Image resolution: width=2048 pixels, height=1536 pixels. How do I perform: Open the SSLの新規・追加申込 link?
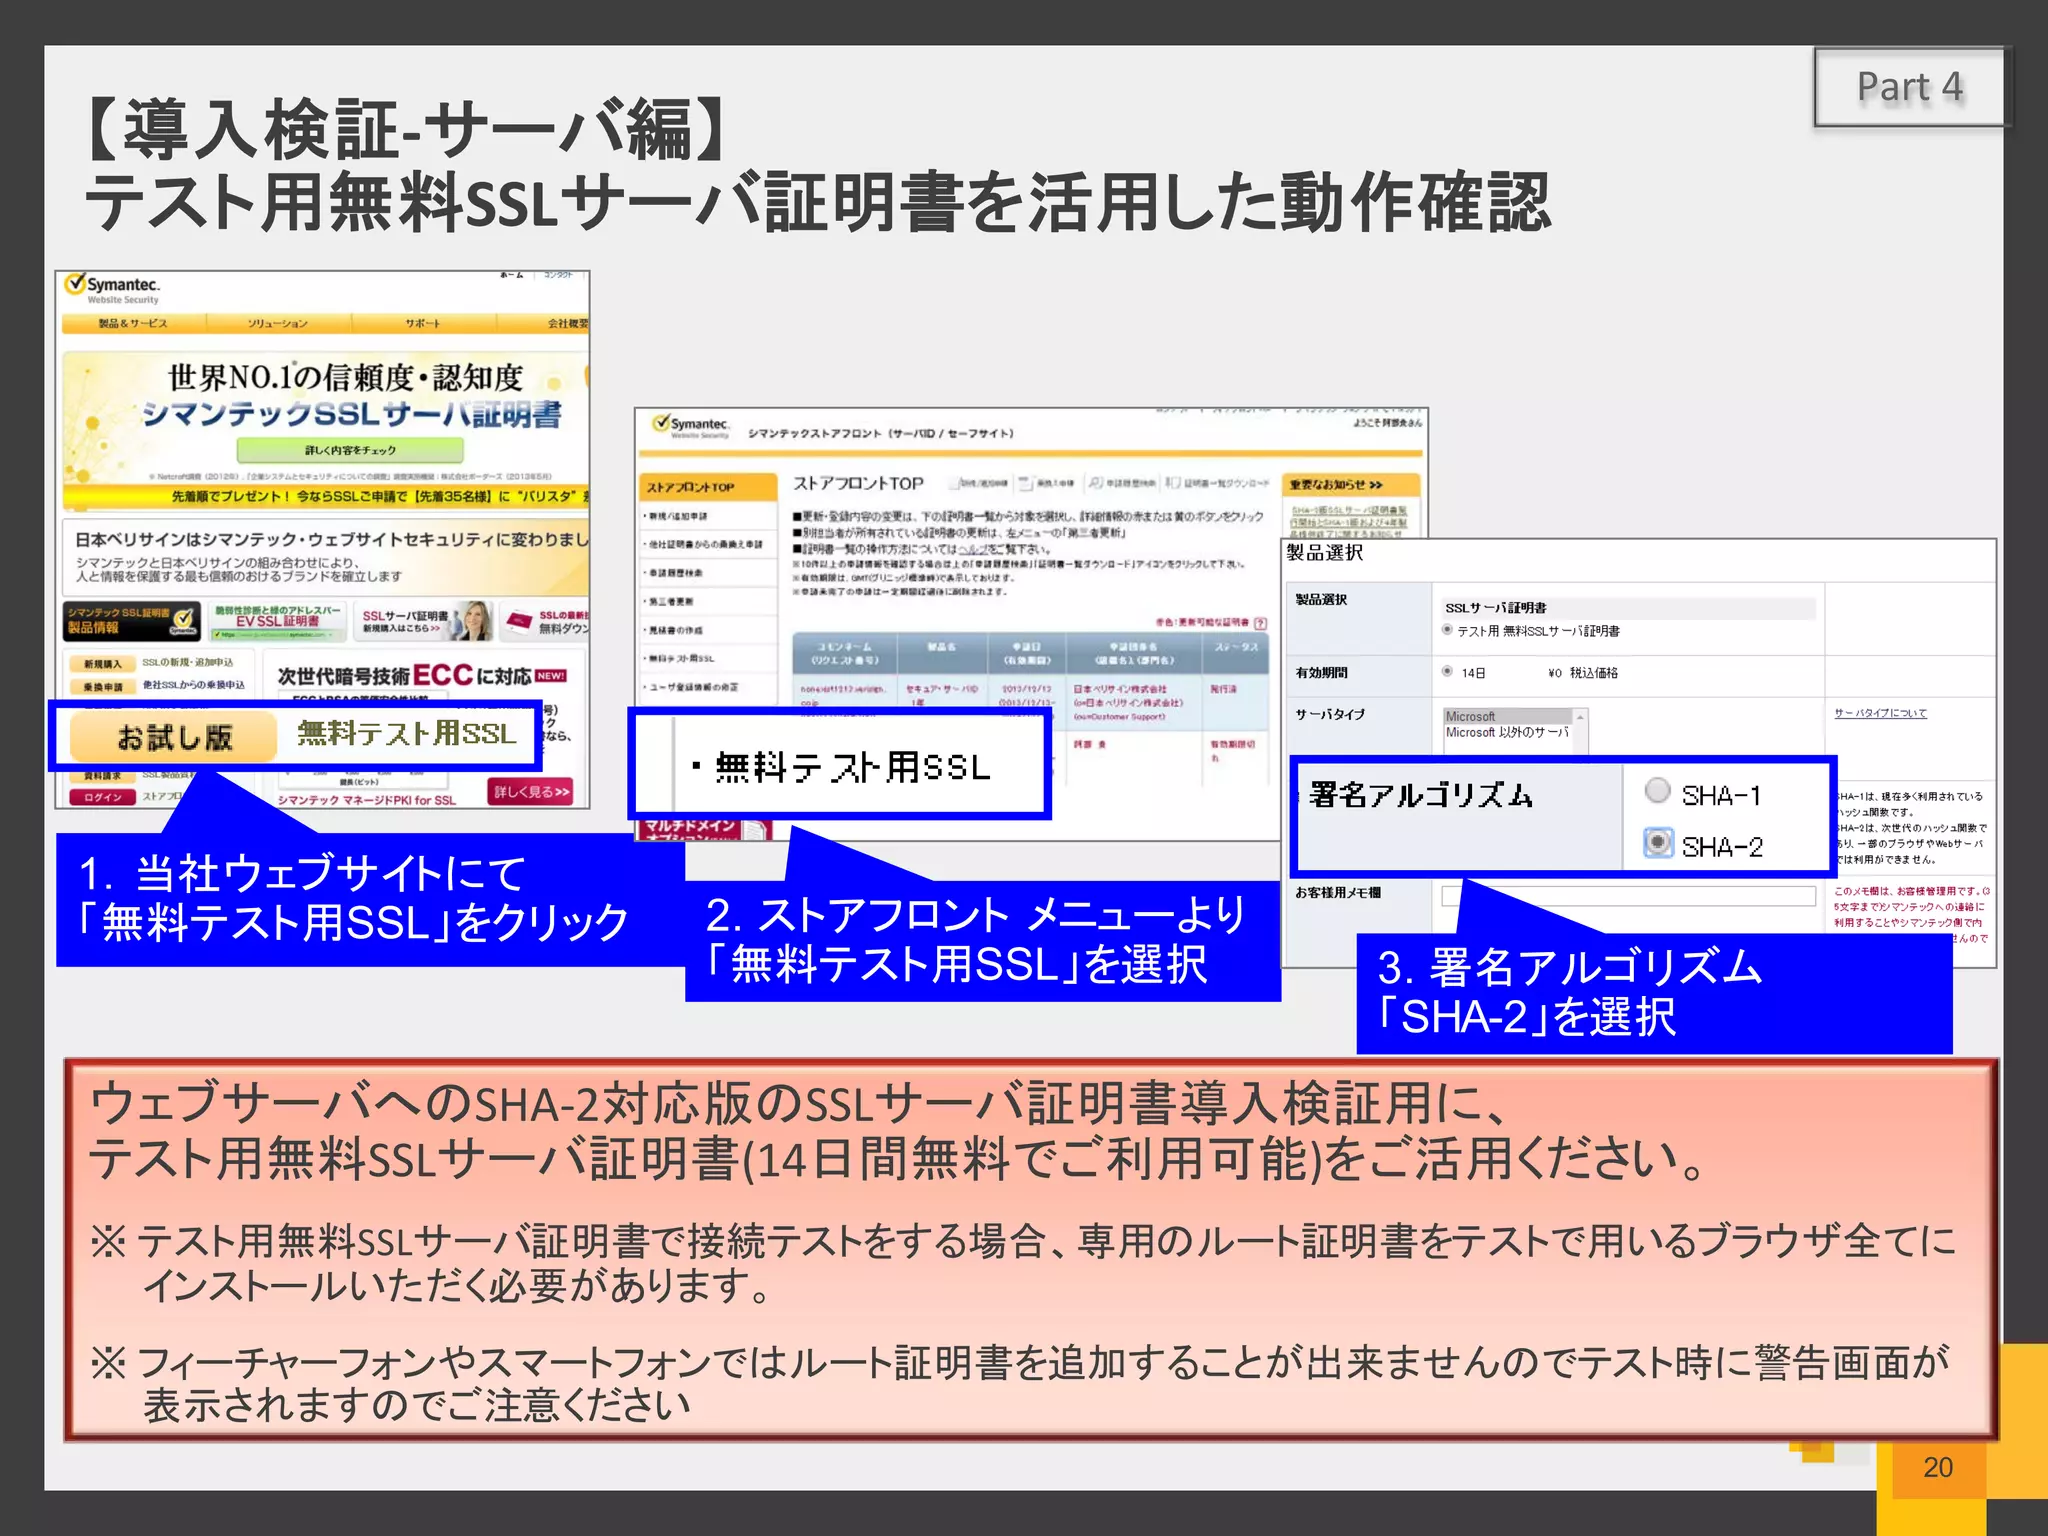coord(187,663)
